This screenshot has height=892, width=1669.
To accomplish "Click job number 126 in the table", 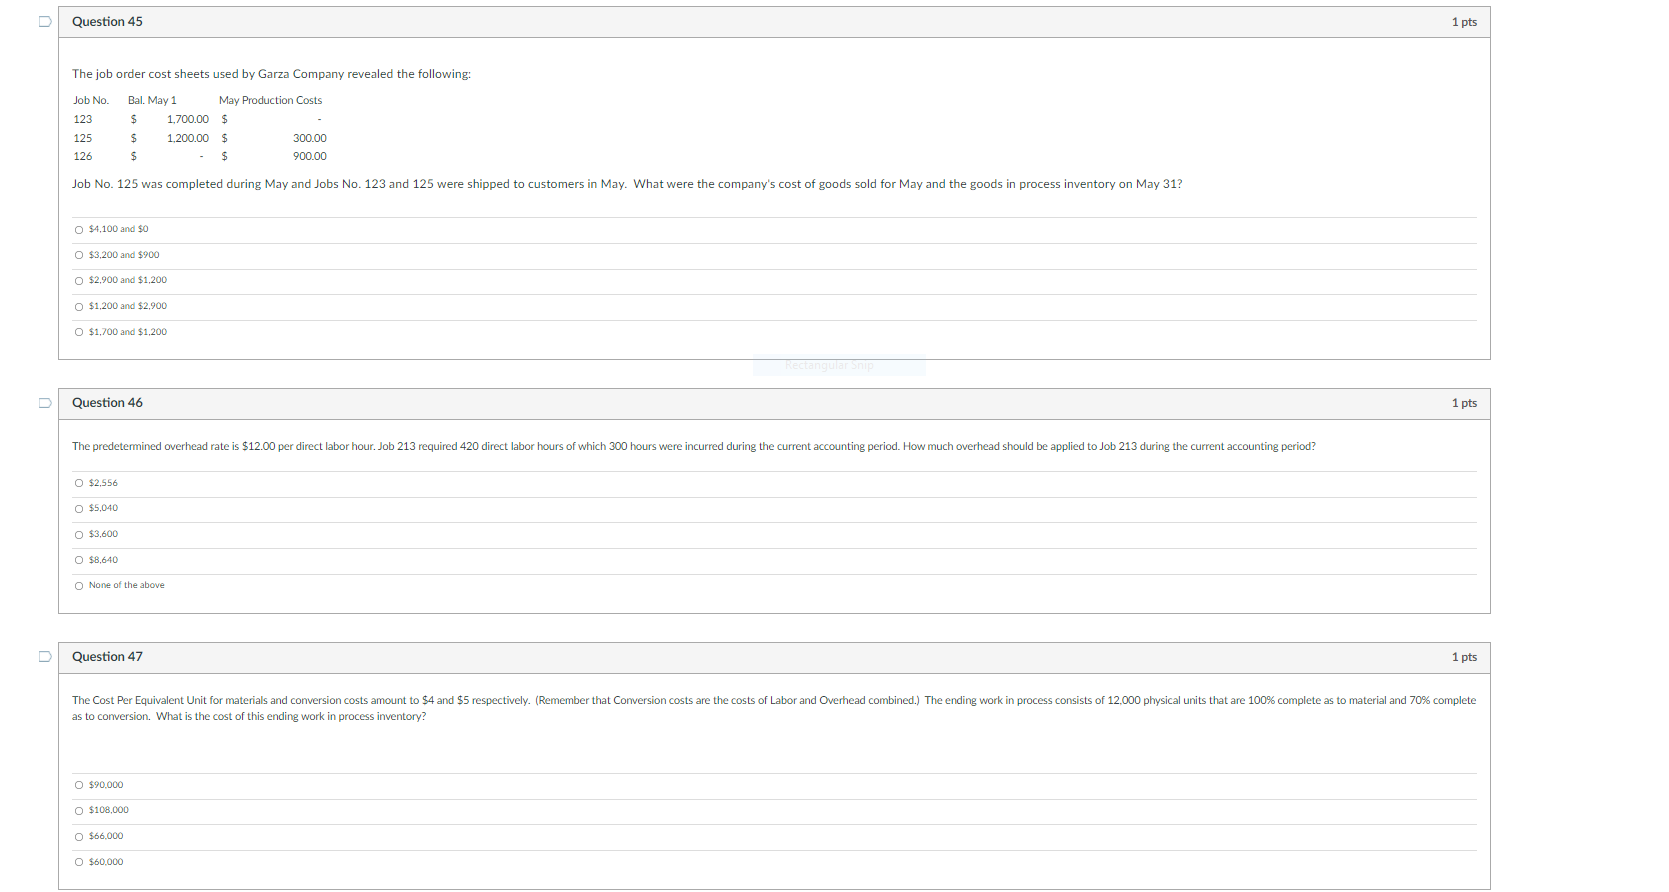I will 83,156.
